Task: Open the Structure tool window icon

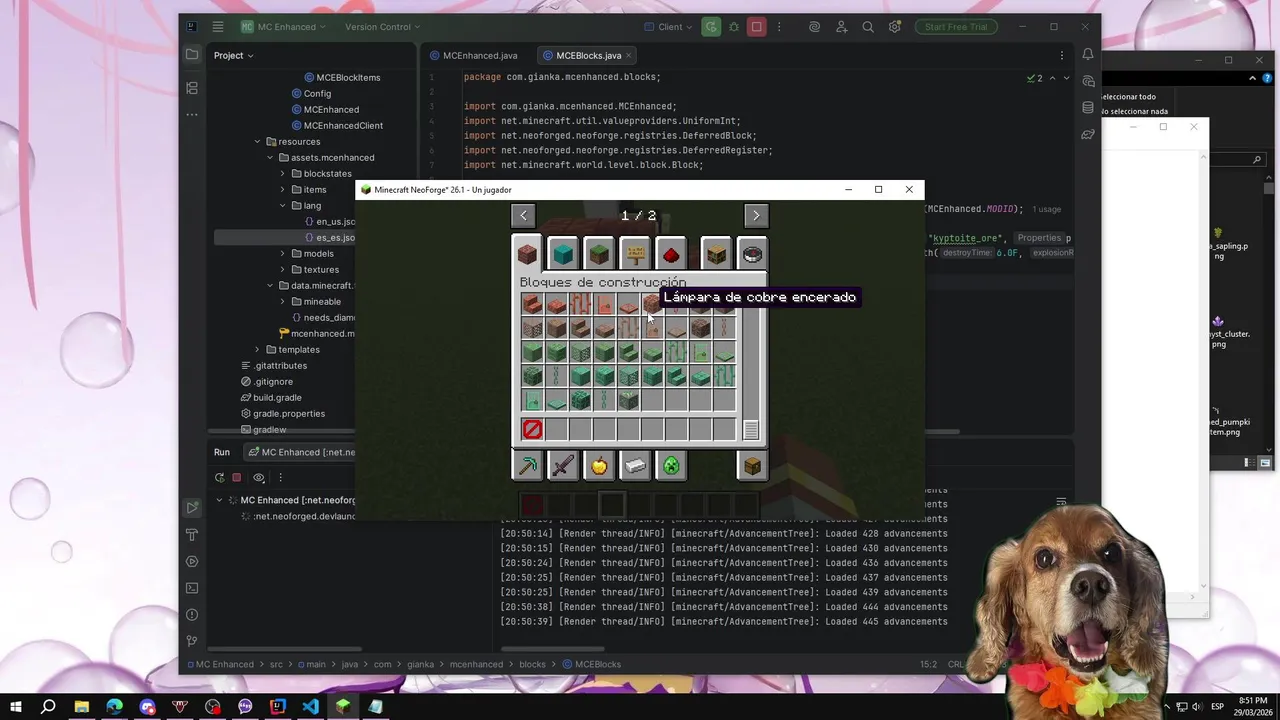Action: click(191, 88)
